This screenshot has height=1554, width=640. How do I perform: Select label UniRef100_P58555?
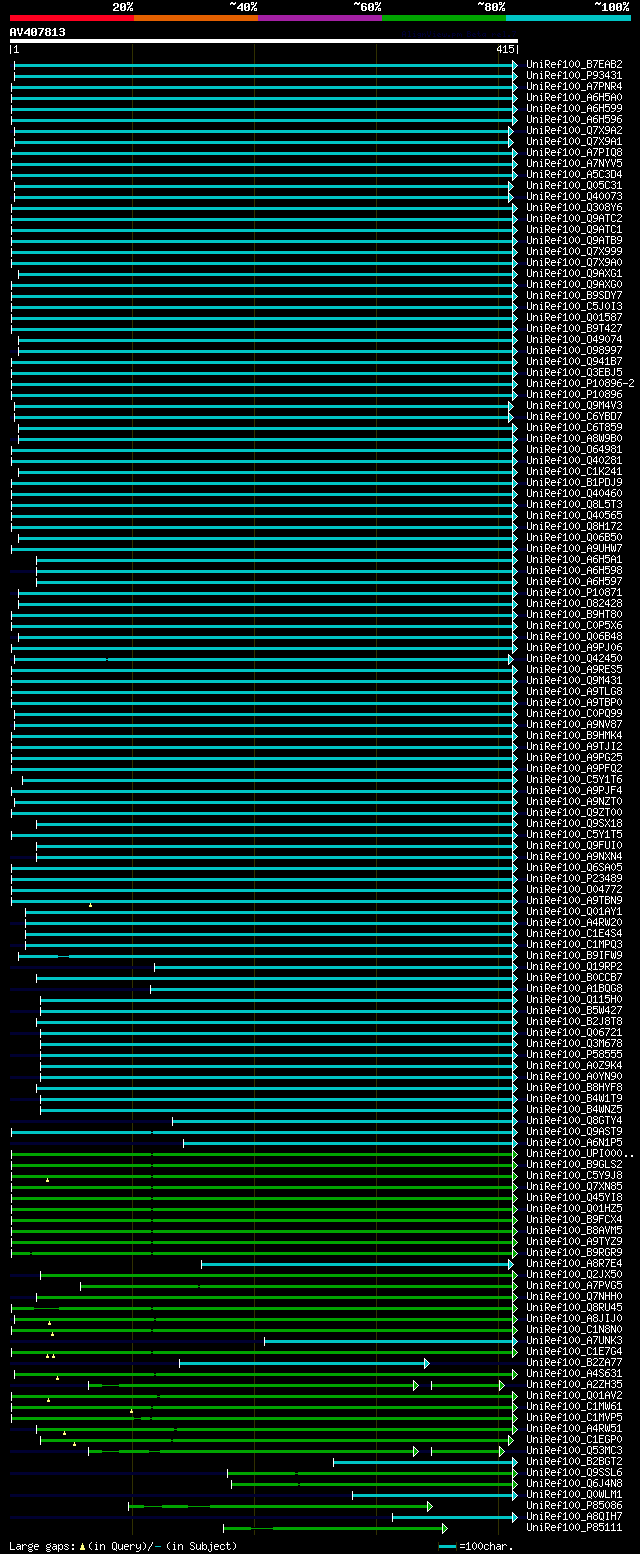click(574, 1054)
